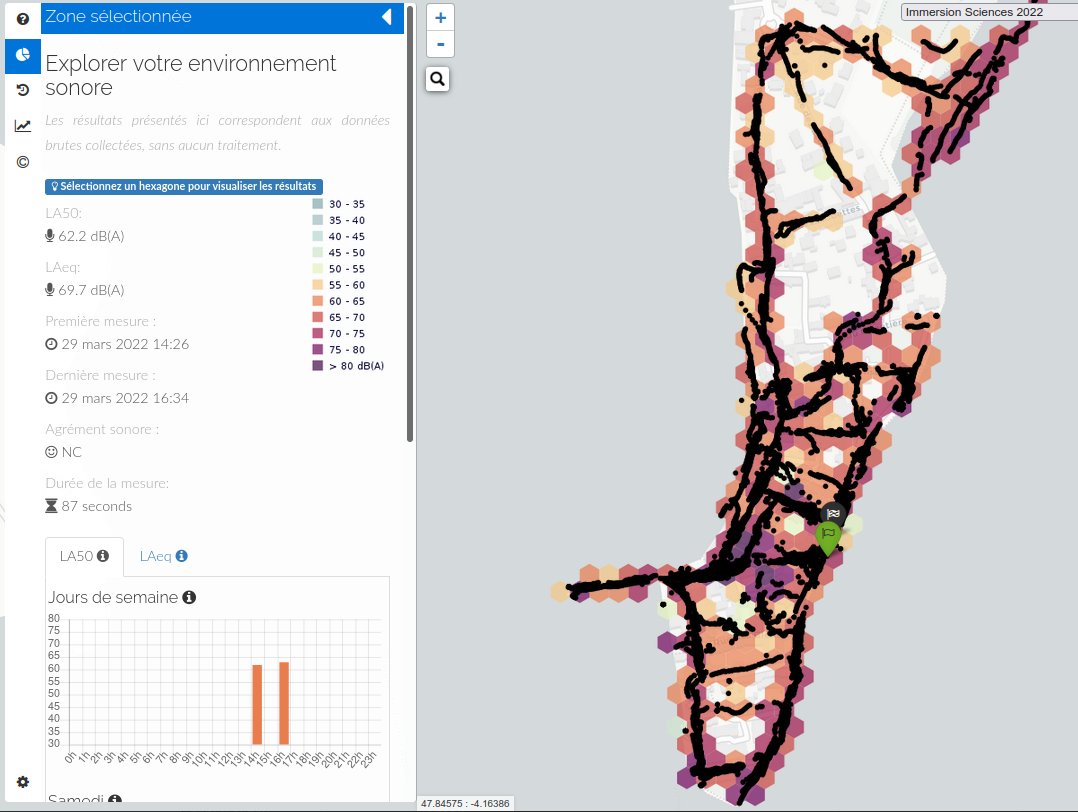Screen dimensions: 1078x812
Task: Click the 50 - 55 legend entry
Action: 339,269
